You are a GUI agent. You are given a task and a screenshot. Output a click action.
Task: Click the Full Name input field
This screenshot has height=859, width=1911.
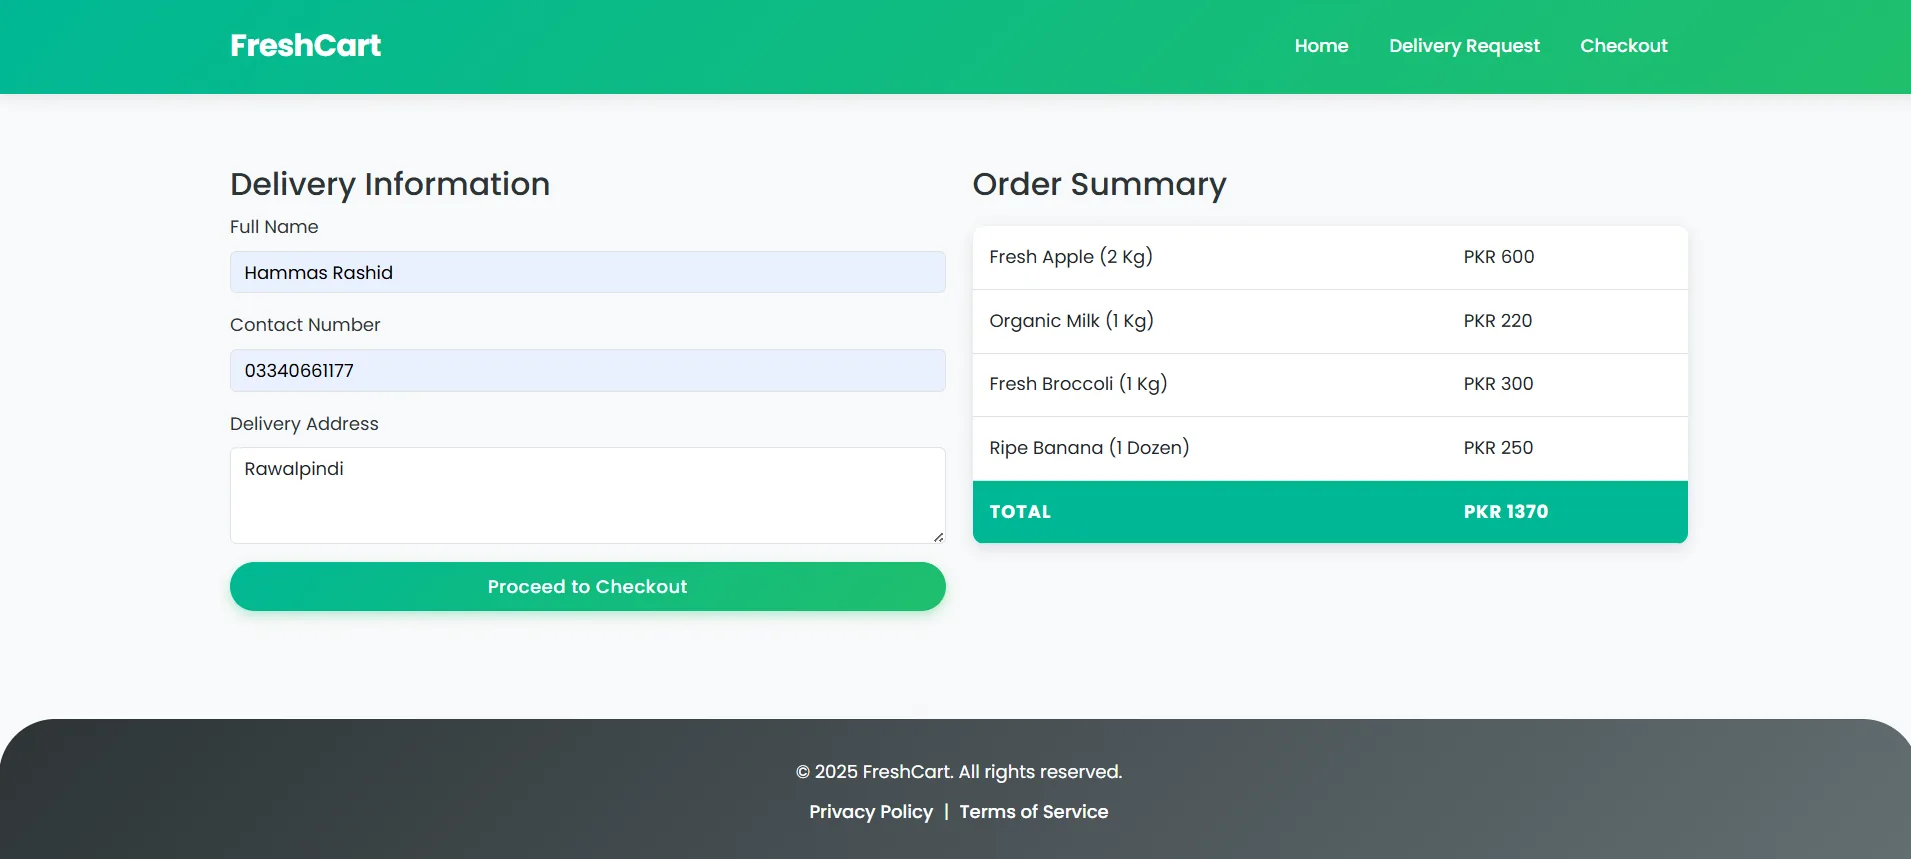pos(587,272)
